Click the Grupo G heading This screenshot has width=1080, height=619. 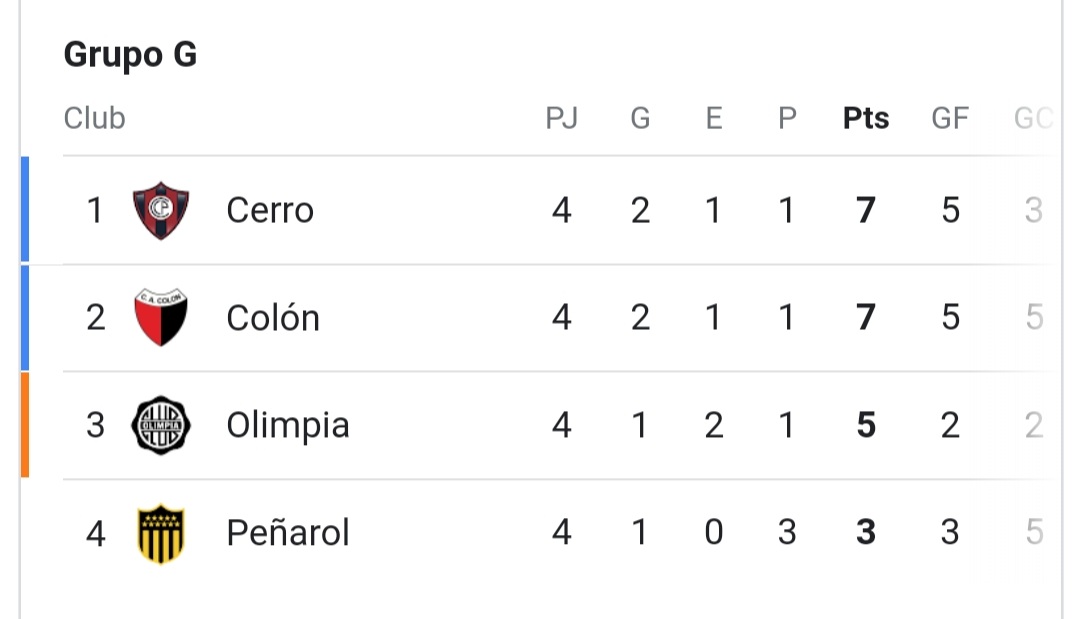(130, 54)
